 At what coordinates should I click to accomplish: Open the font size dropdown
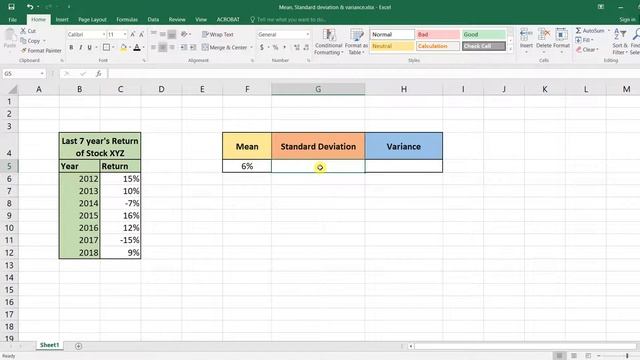point(125,35)
